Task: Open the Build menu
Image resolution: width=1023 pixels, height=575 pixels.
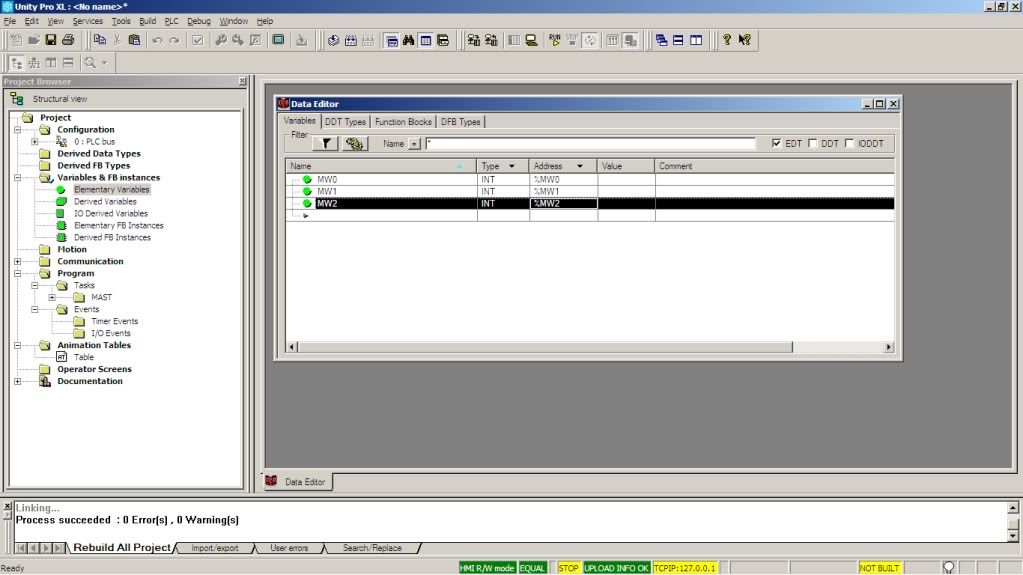Action: (x=147, y=21)
